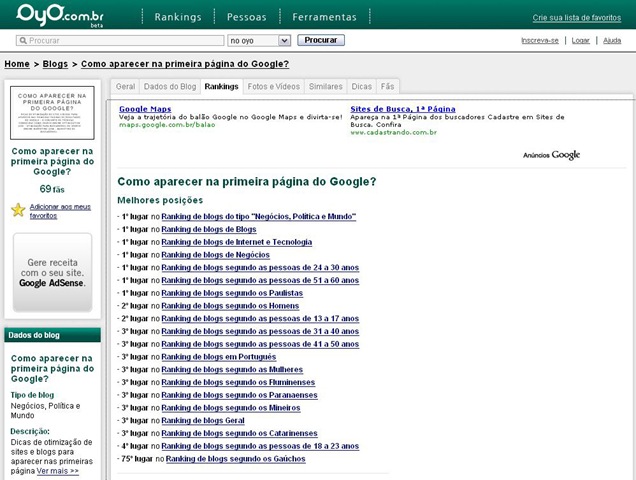
Task: Click 'Crie sua lista de favoritos' link
Action: pyautogui.click(x=577, y=18)
